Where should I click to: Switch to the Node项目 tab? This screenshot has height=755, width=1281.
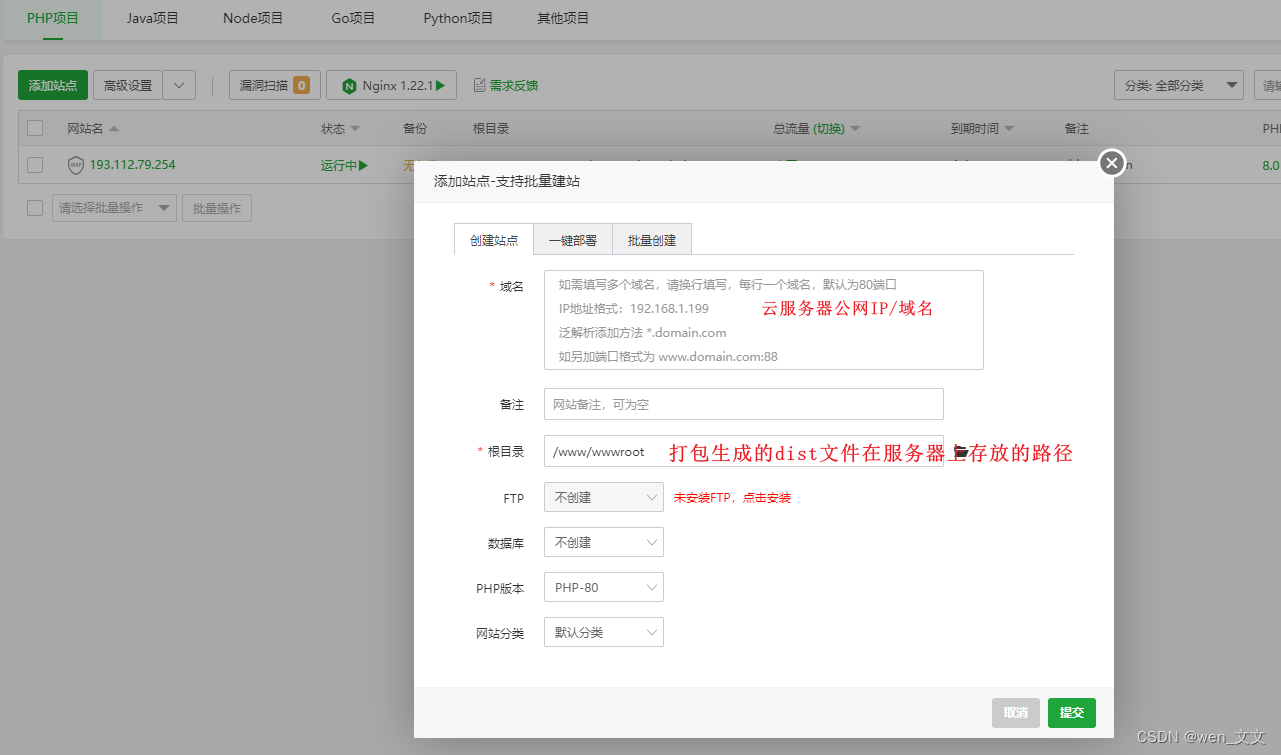254,18
